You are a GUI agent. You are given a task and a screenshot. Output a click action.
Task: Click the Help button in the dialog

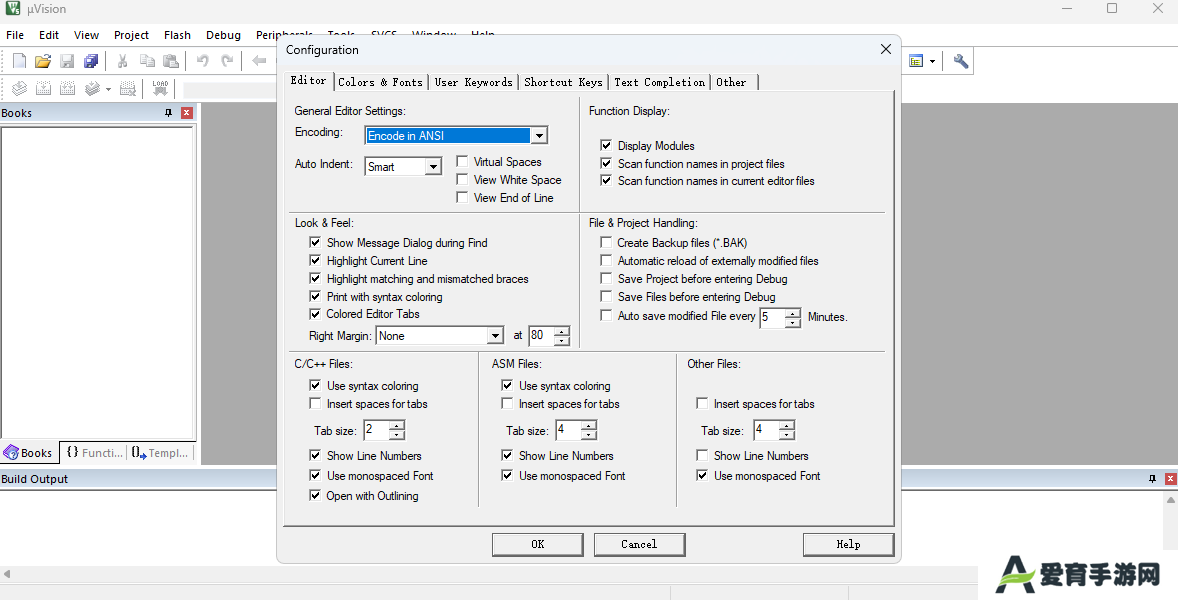coord(848,544)
